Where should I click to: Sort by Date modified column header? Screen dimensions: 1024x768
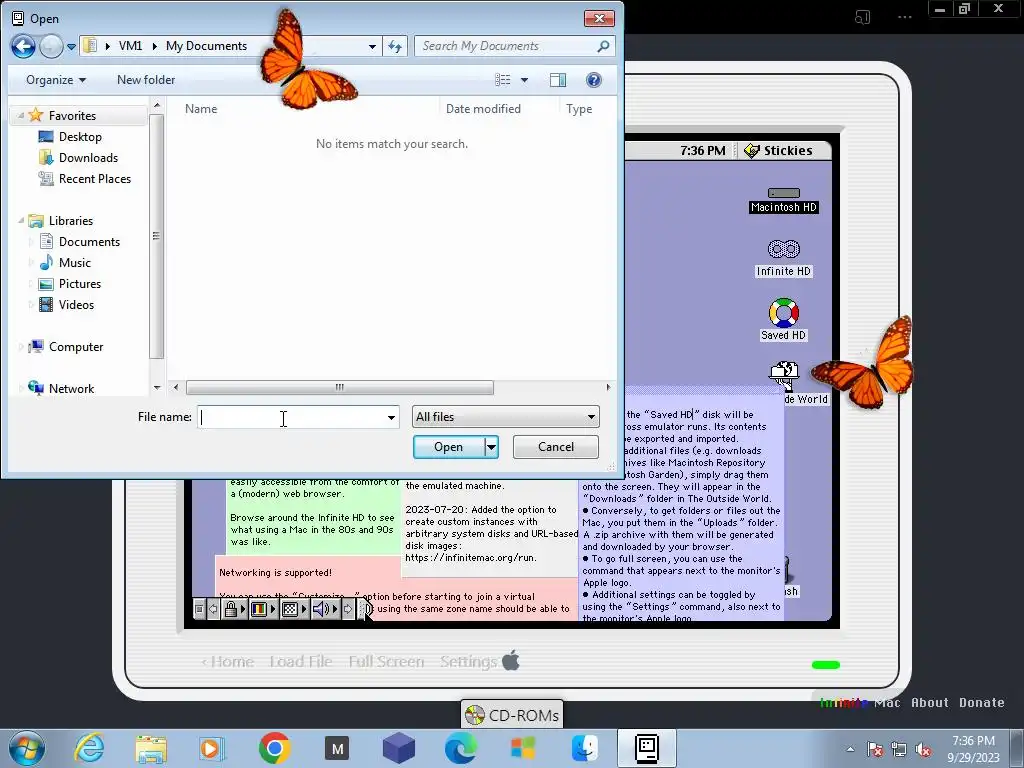pyautogui.click(x=483, y=108)
